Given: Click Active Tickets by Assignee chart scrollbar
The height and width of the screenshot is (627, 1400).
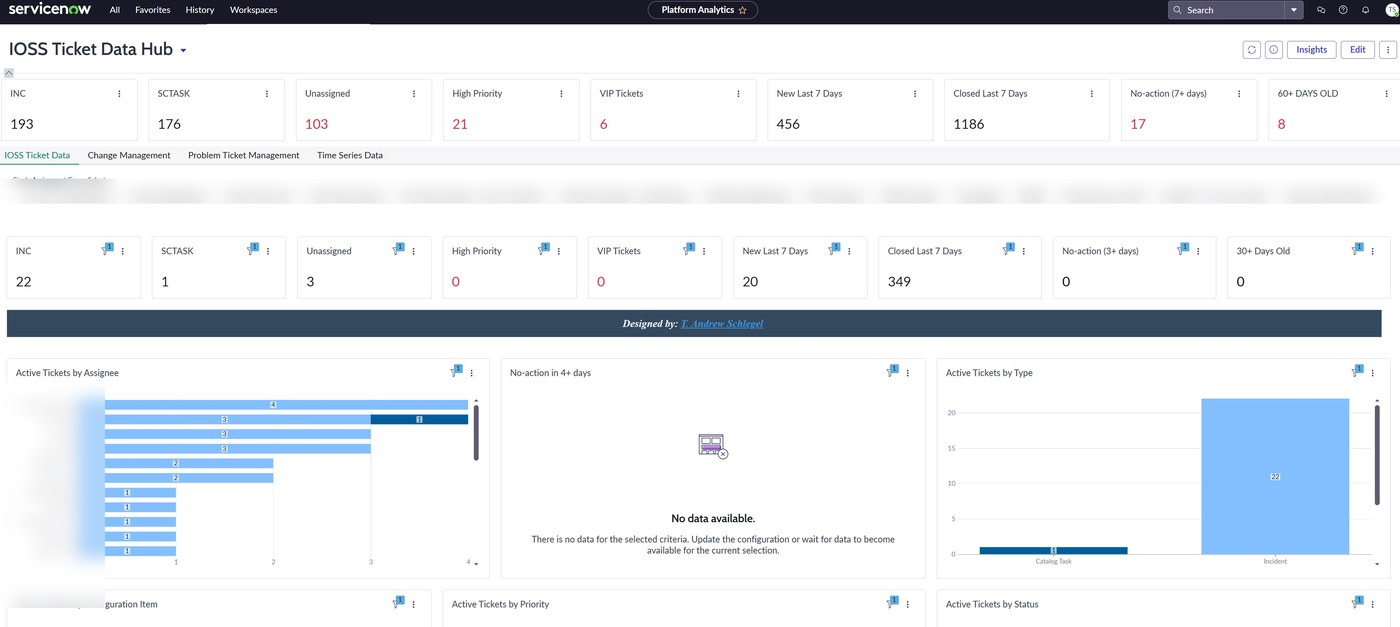Looking at the screenshot, I should pyautogui.click(x=476, y=433).
